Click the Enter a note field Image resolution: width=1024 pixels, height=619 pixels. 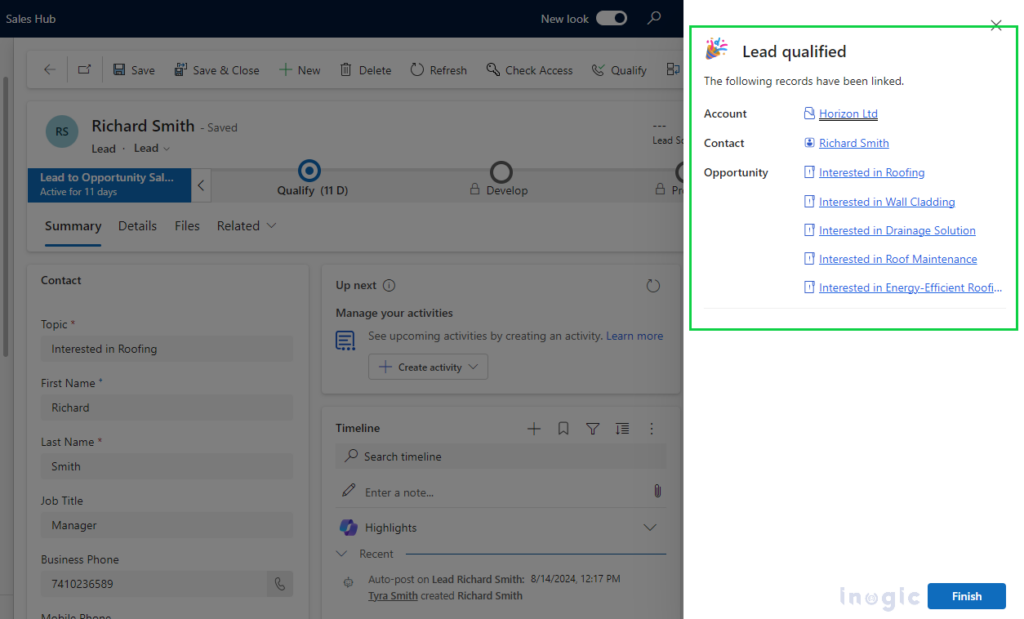[501, 492]
